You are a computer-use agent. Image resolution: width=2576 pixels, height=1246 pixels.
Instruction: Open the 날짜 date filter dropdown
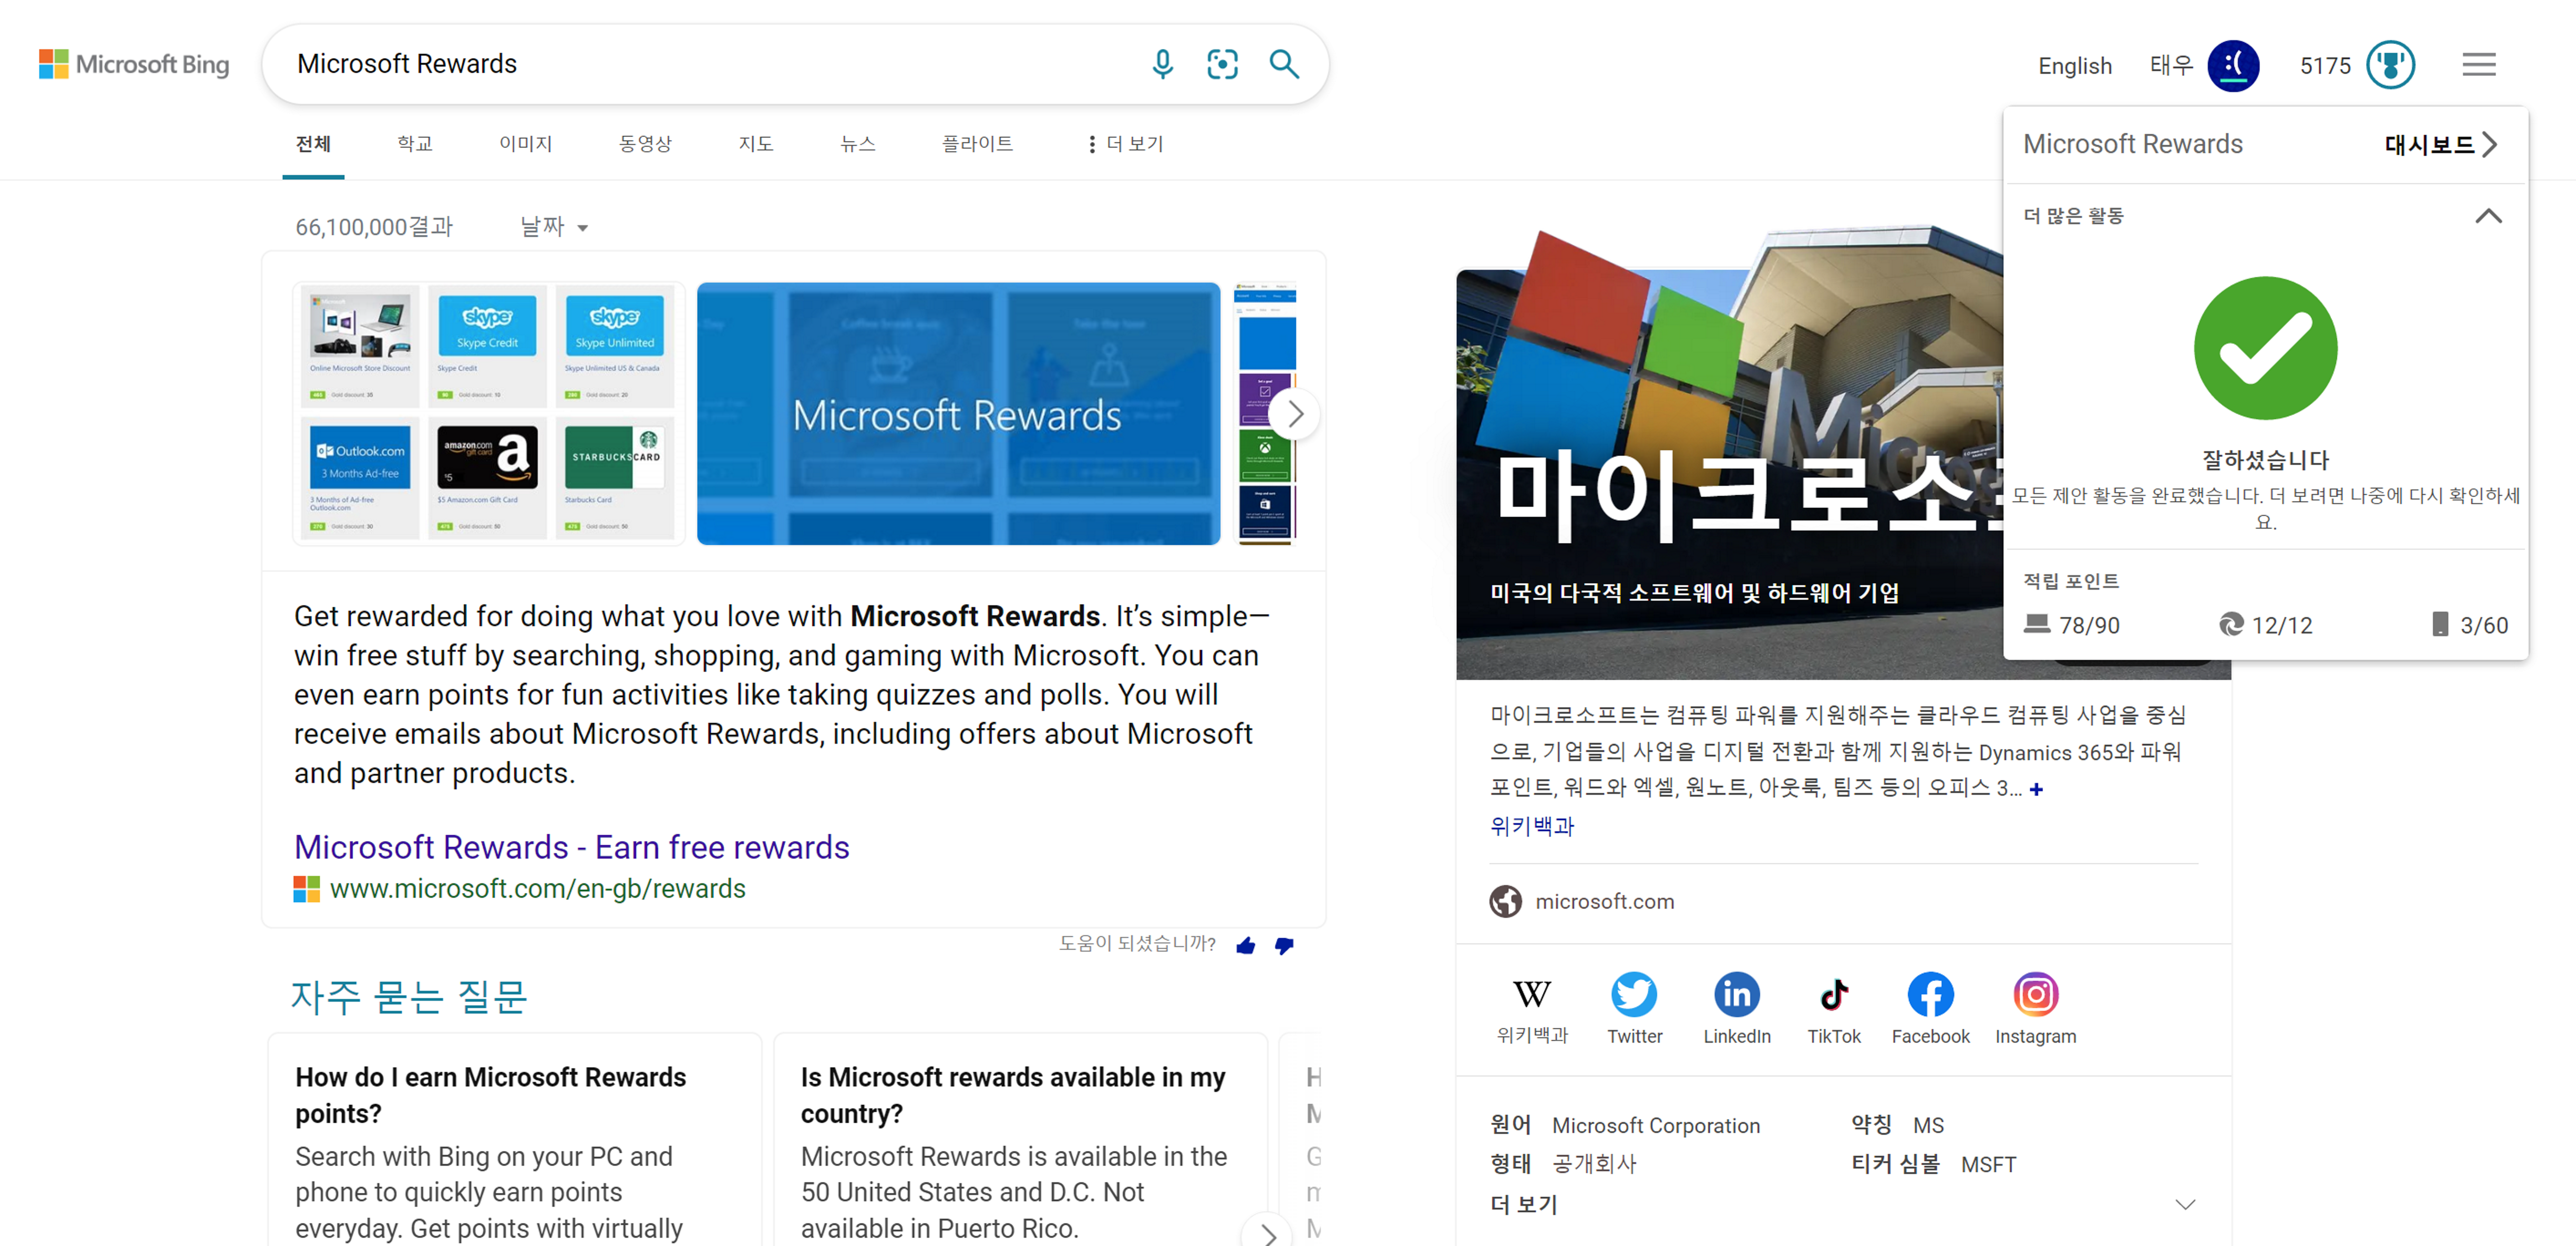click(553, 227)
